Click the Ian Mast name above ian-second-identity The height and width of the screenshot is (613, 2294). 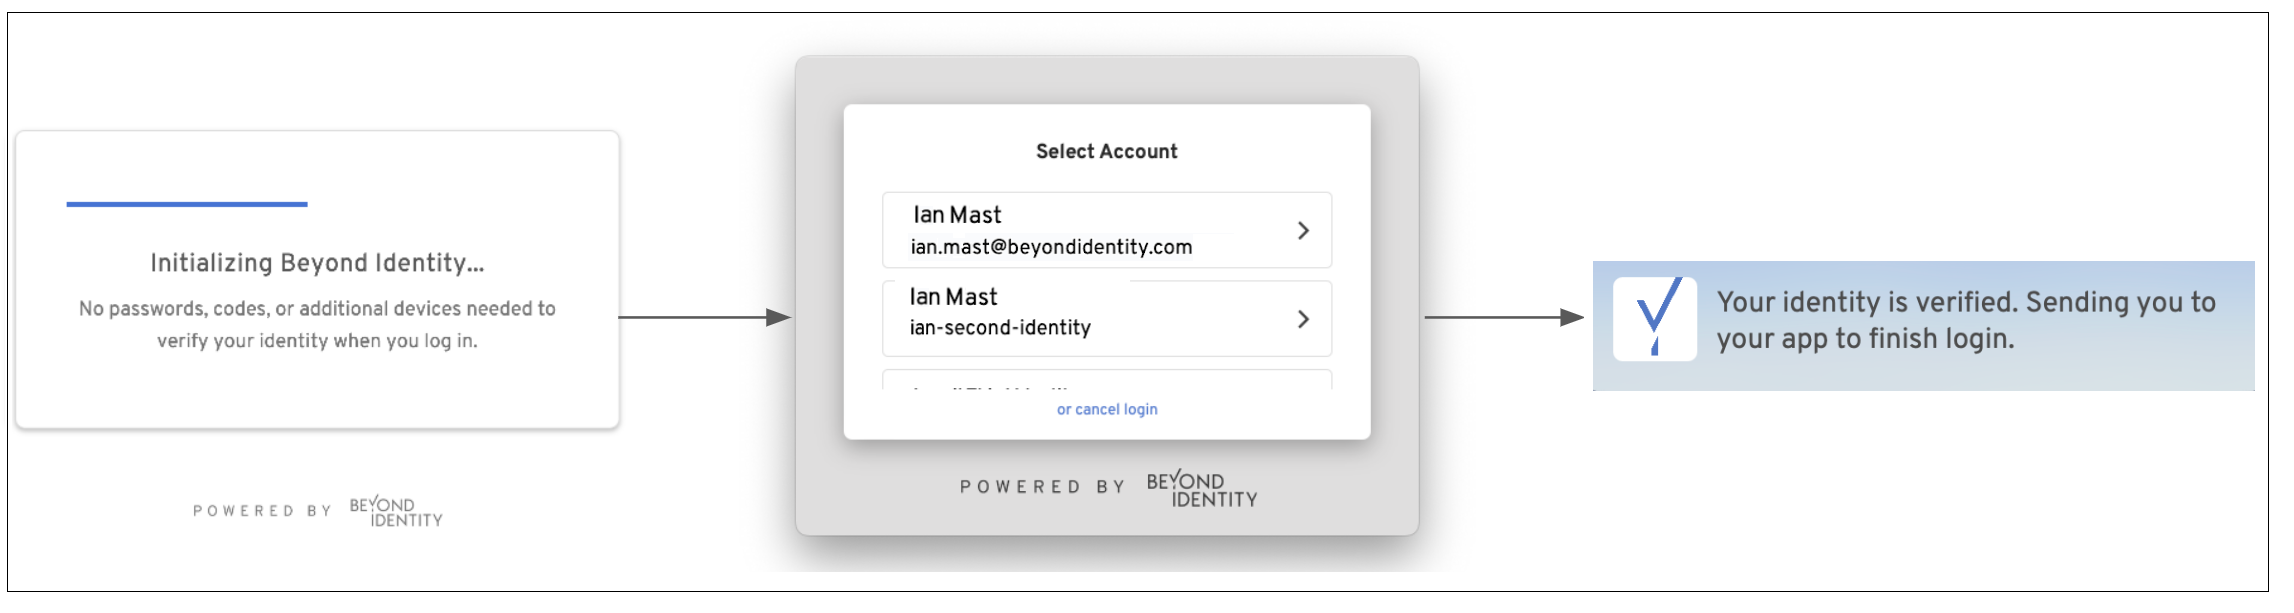[953, 297]
